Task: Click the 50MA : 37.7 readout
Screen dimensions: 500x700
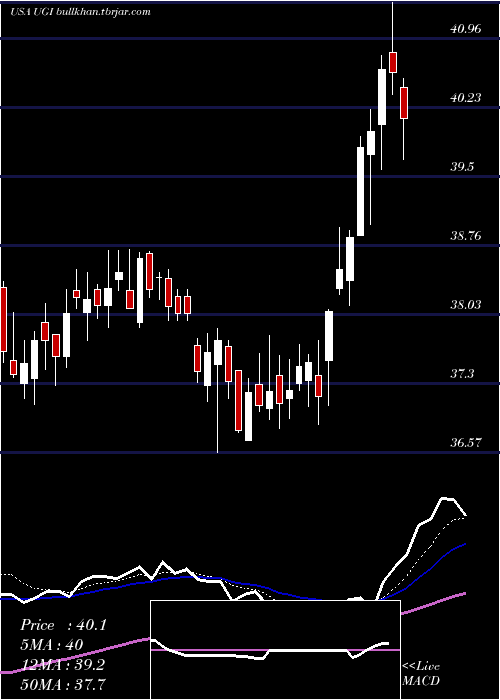Action: tap(62, 684)
